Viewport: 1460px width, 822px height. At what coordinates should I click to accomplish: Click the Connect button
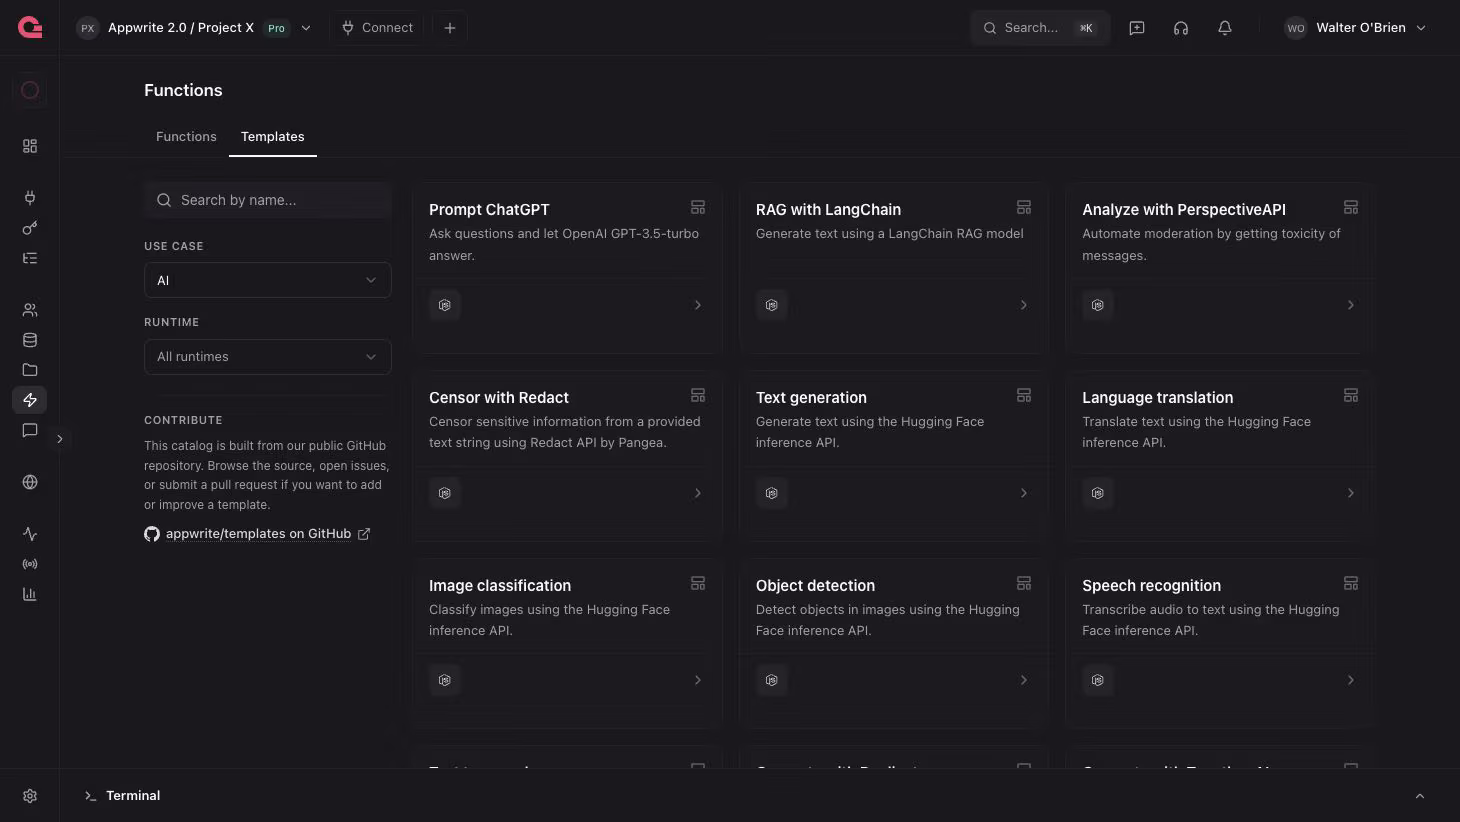coord(377,28)
